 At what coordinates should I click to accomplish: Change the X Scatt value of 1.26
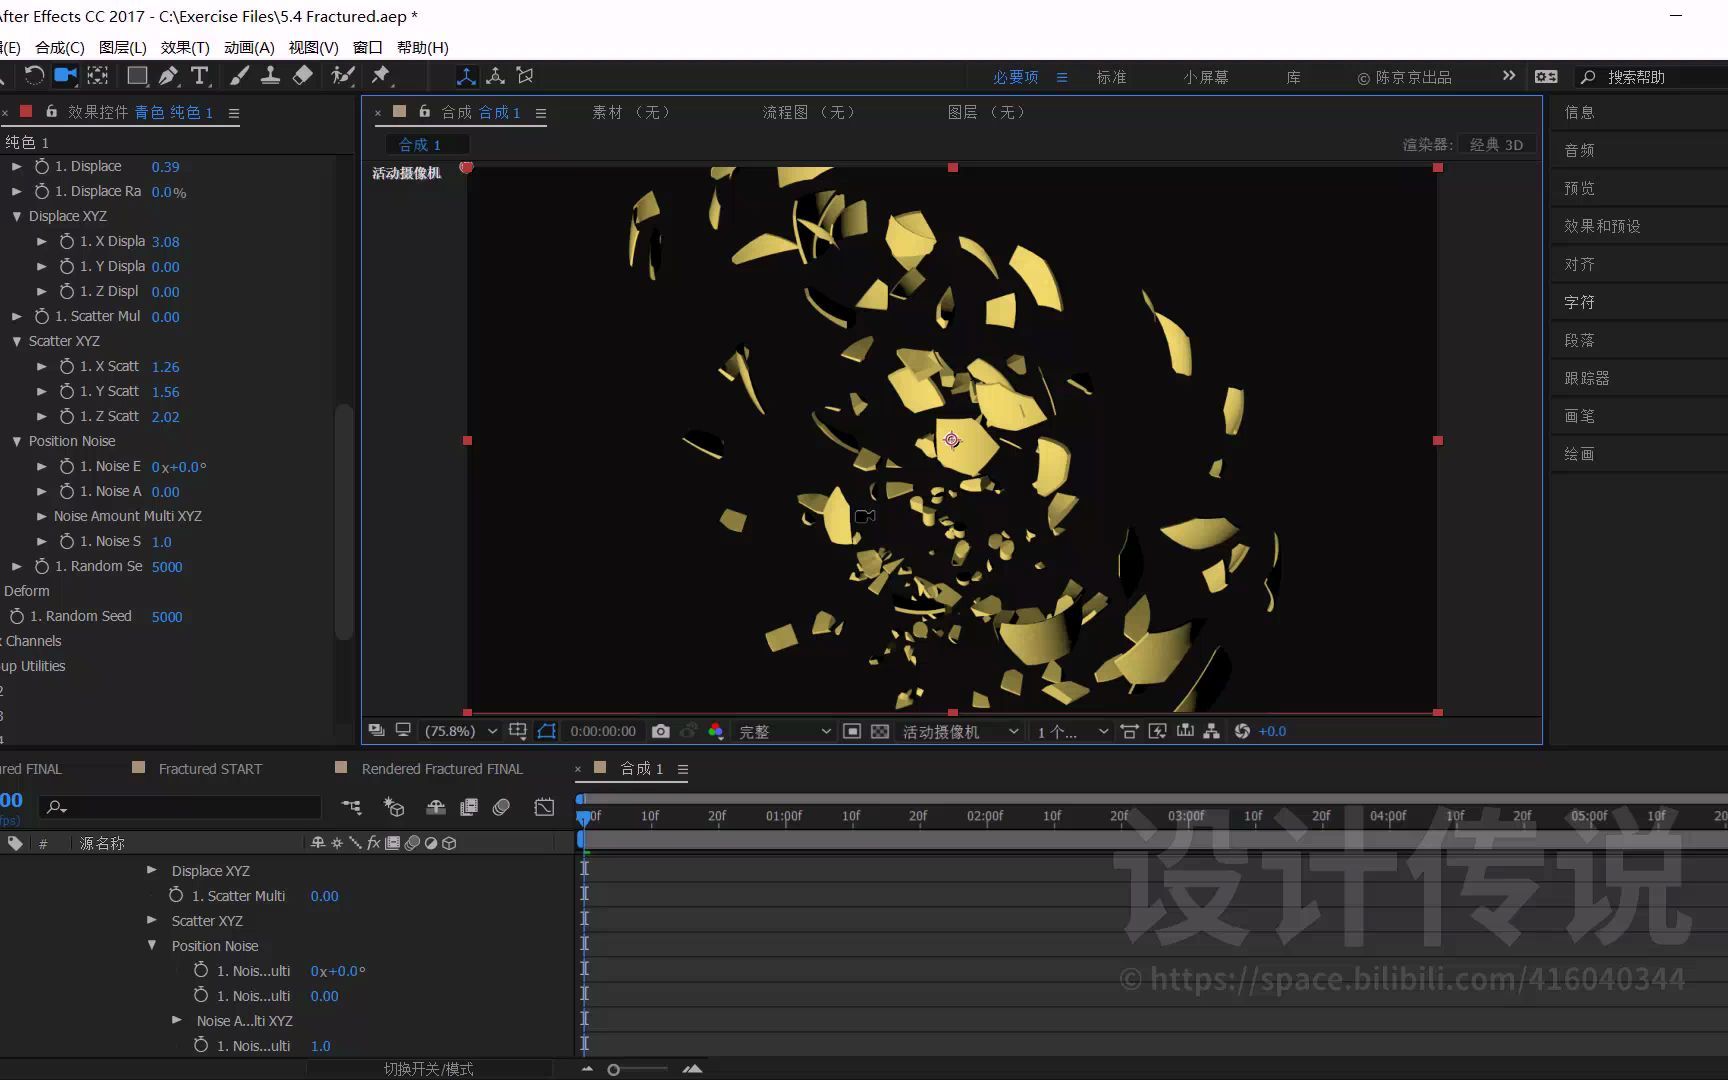(x=165, y=366)
